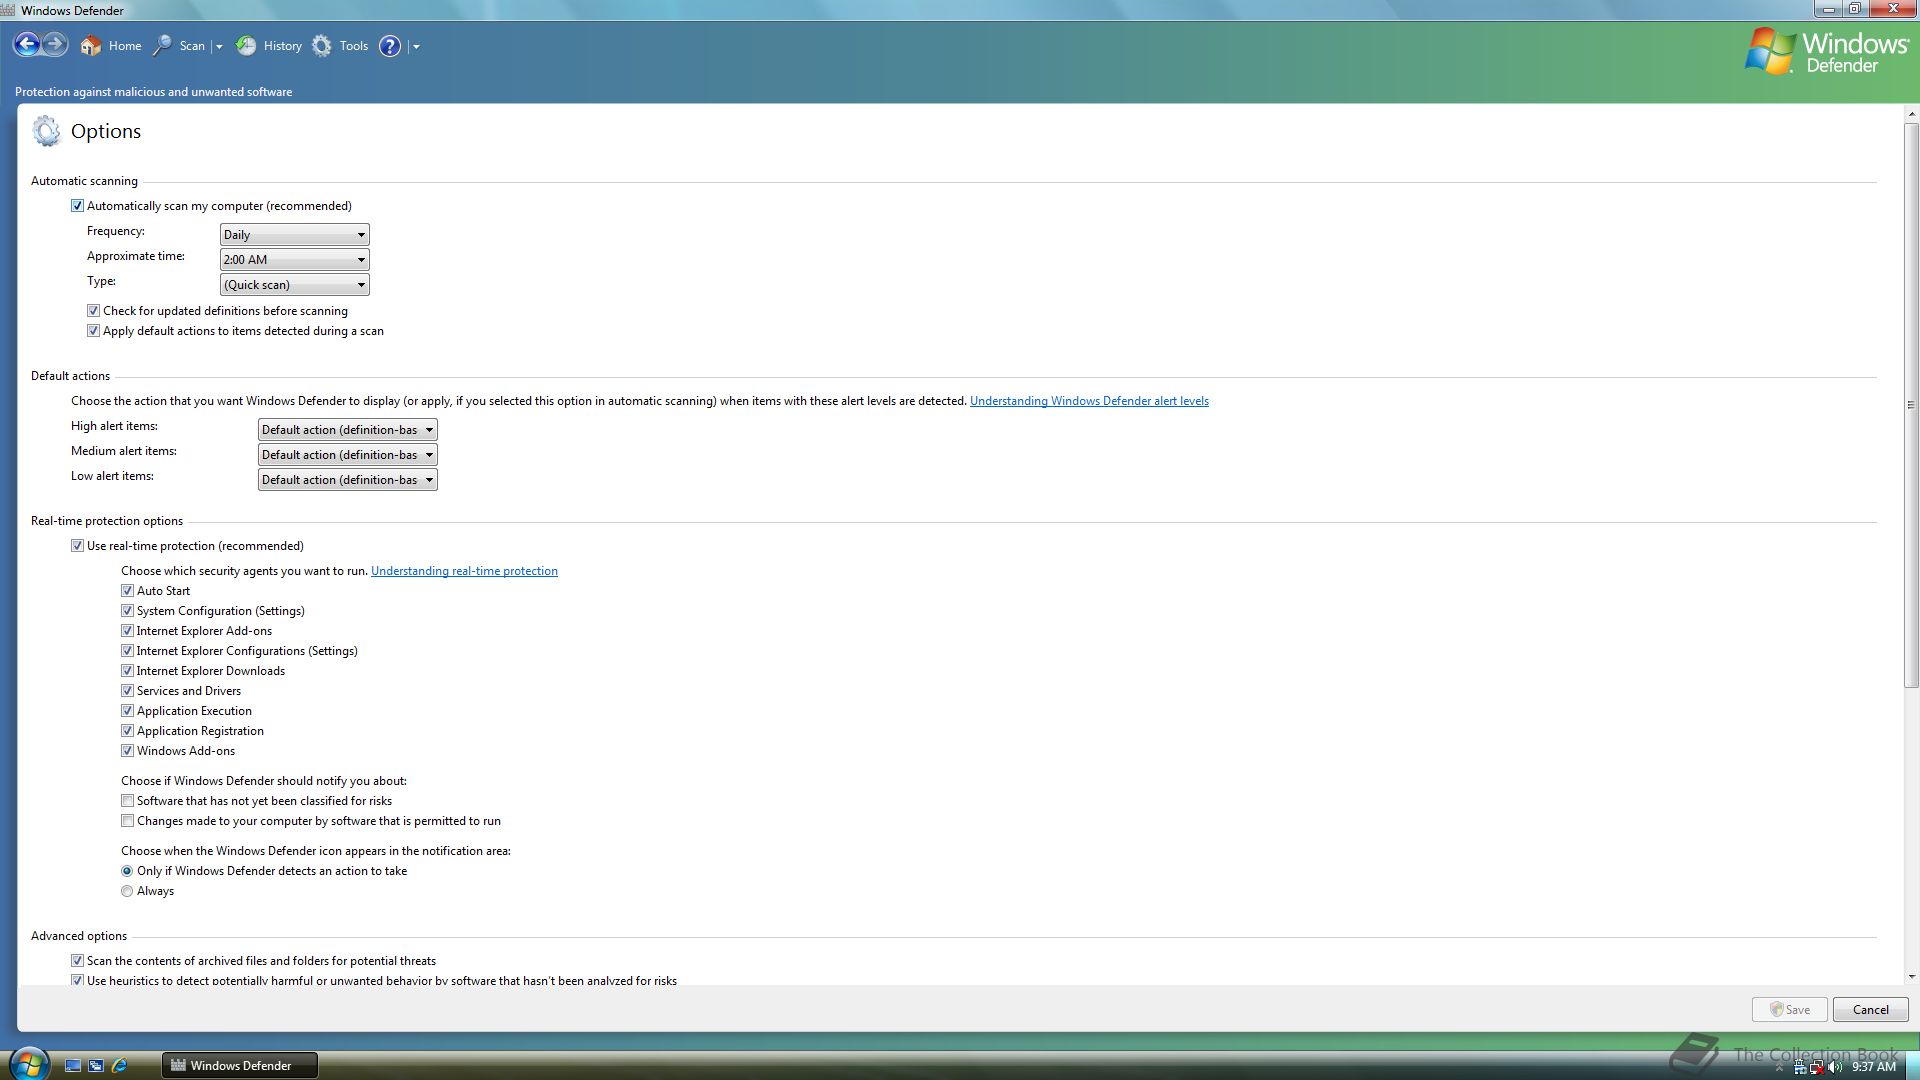Screen dimensions: 1920x1080
Task: Open the Frequency dropdown set to Daily
Action: pyautogui.click(x=294, y=235)
